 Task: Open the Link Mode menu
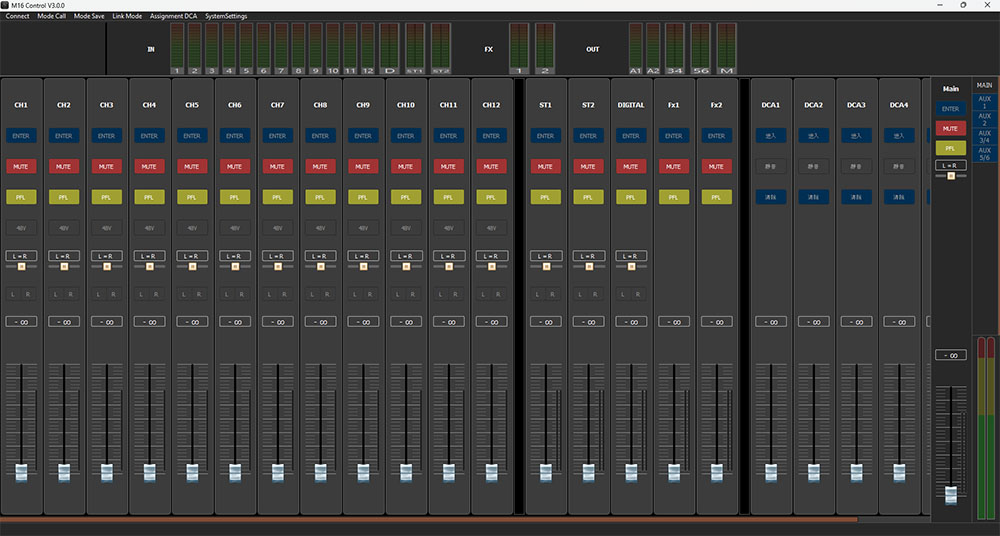pyautogui.click(x=127, y=16)
